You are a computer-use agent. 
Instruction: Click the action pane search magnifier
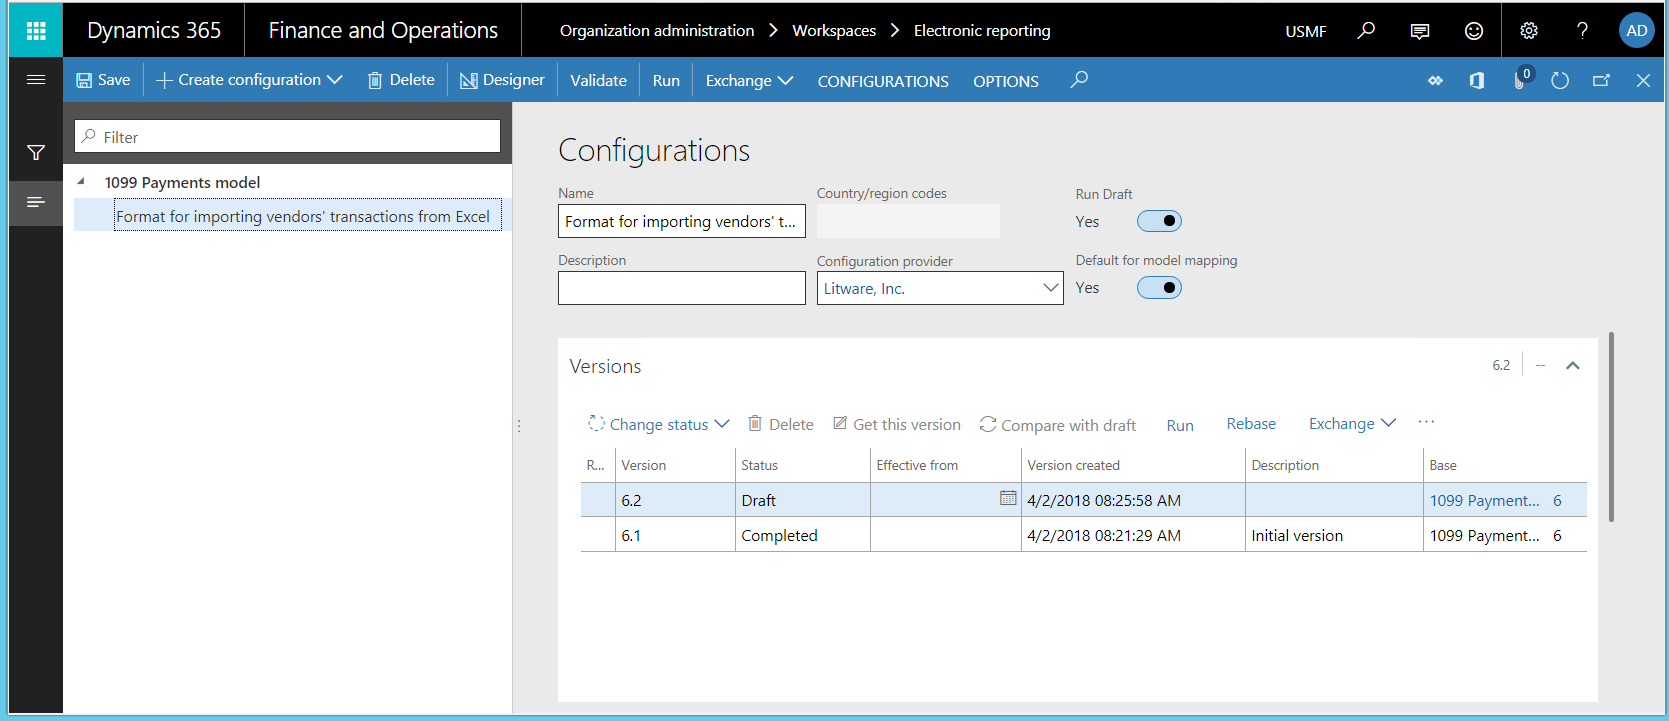[1079, 80]
